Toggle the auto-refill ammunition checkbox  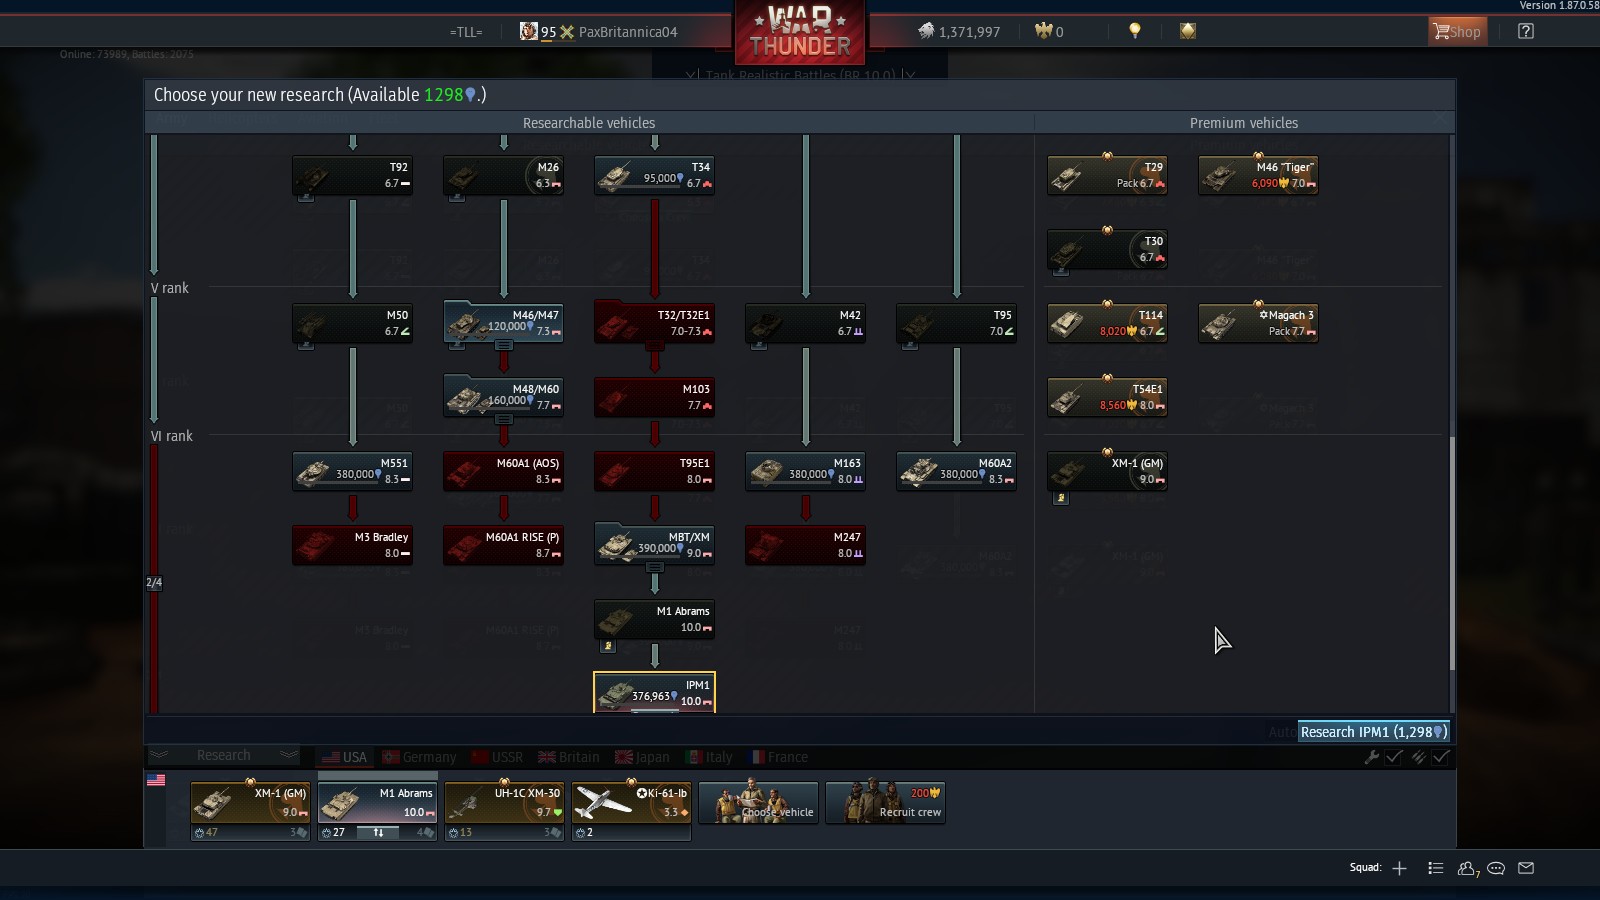(1441, 757)
